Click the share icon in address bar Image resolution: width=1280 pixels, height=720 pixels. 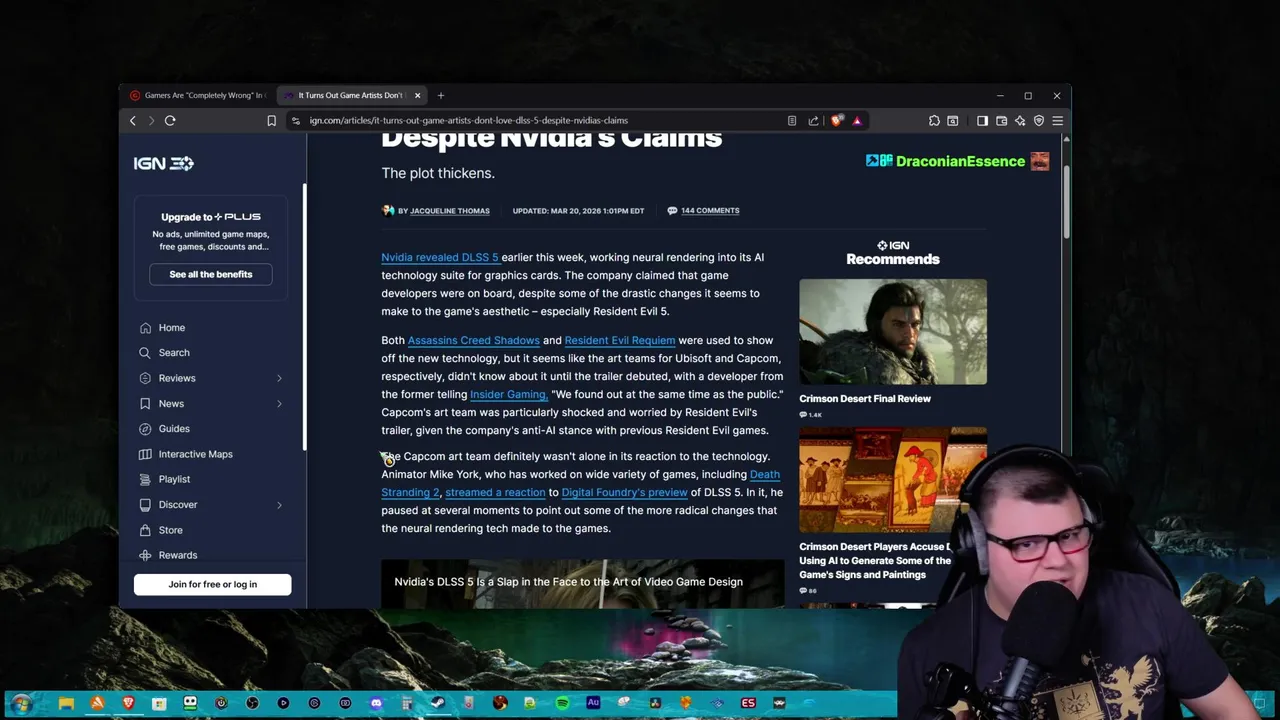pos(813,121)
